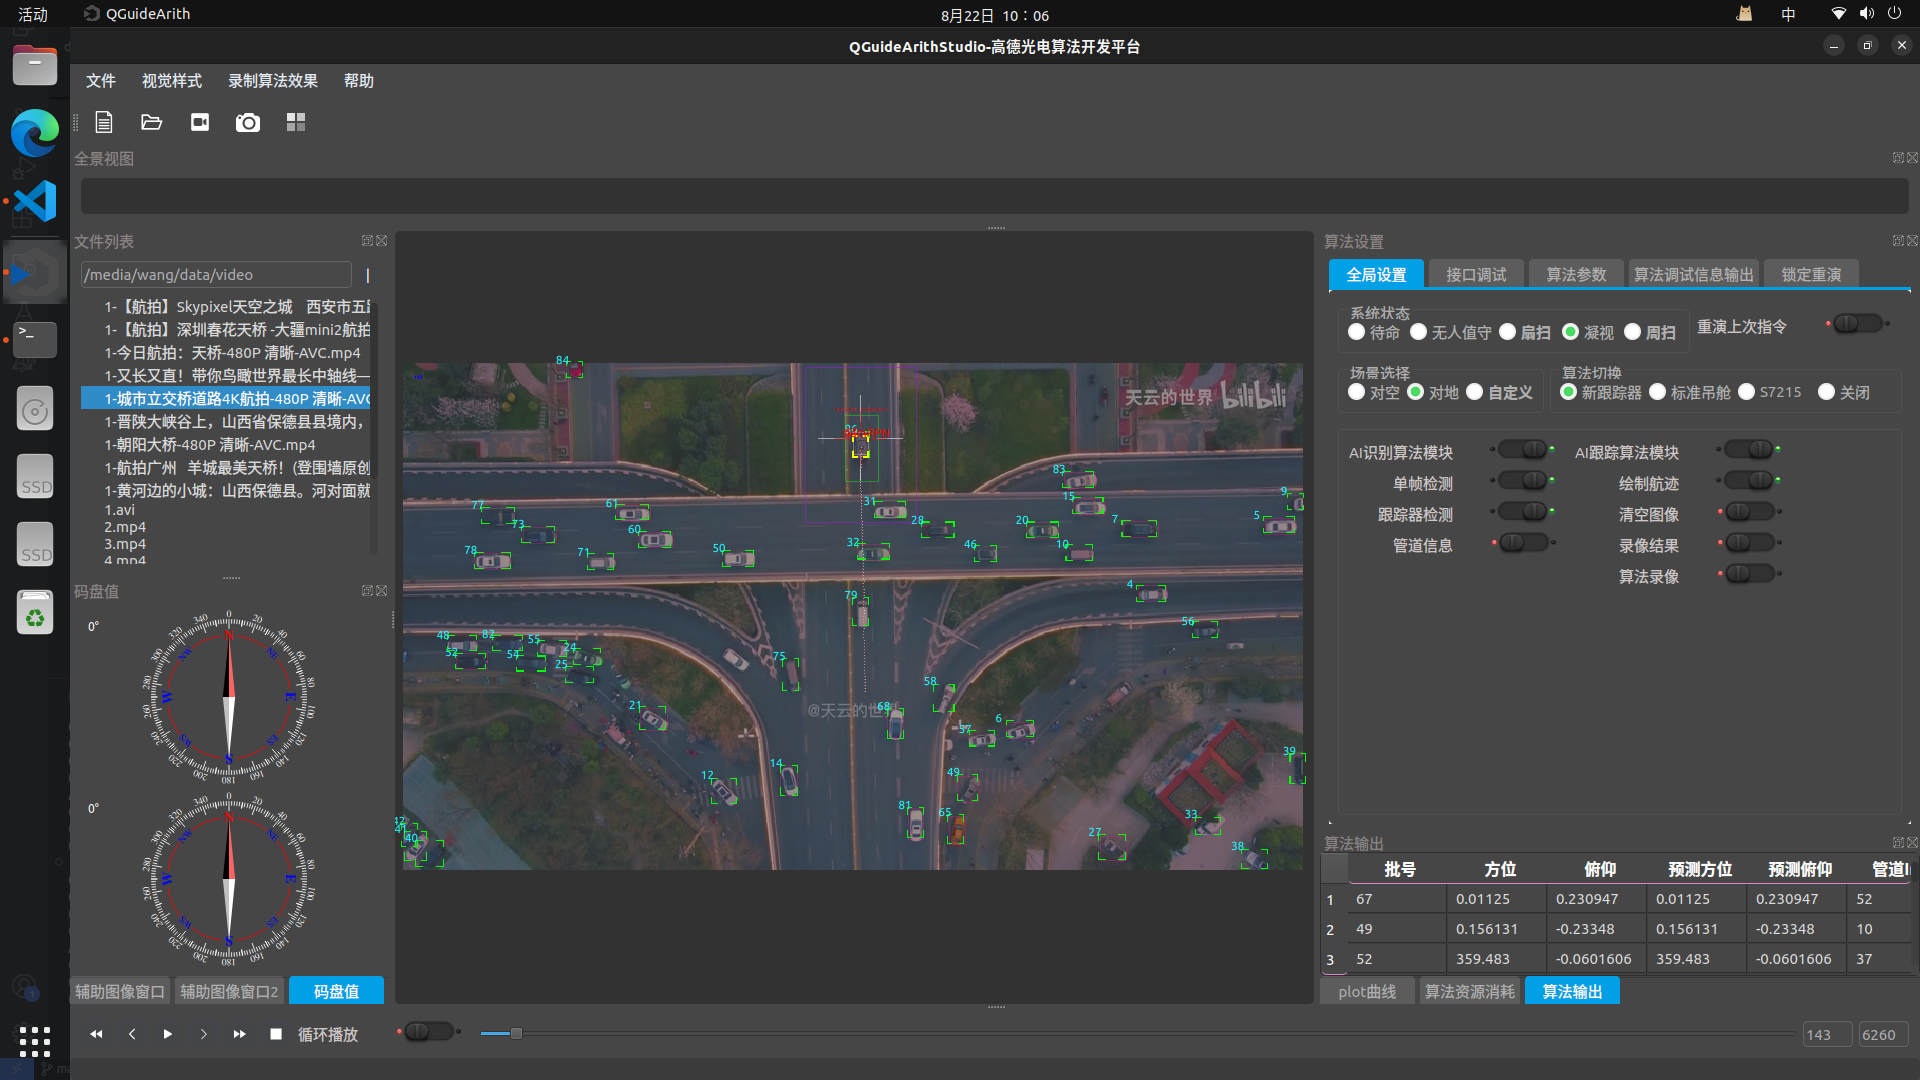Click the video record toolbar icon
The height and width of the screenshot is (1080, 1920).
tap(200, 122)
